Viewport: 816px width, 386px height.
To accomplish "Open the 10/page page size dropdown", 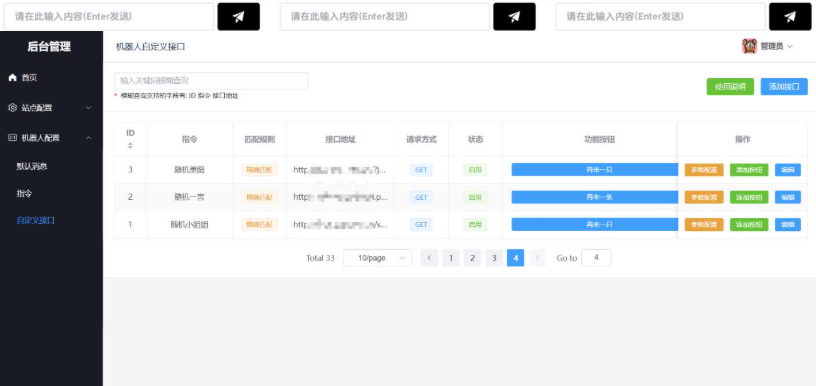I will 377,258.
